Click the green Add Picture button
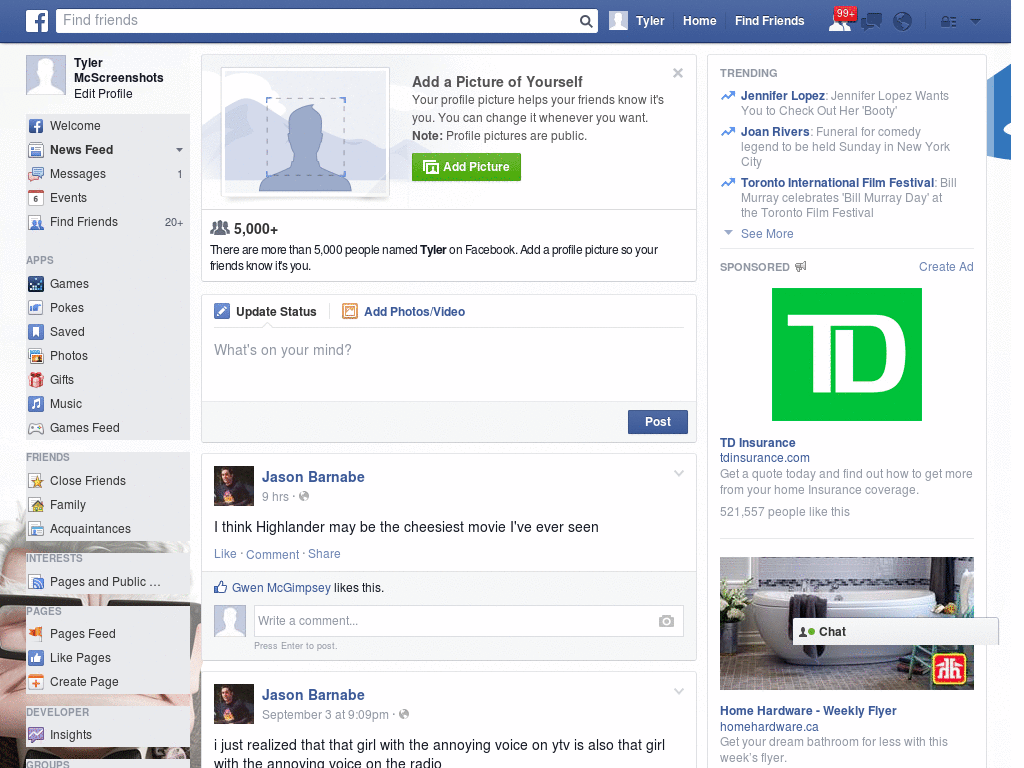The width and height of the screenshot is (1024, 768). 466,167
